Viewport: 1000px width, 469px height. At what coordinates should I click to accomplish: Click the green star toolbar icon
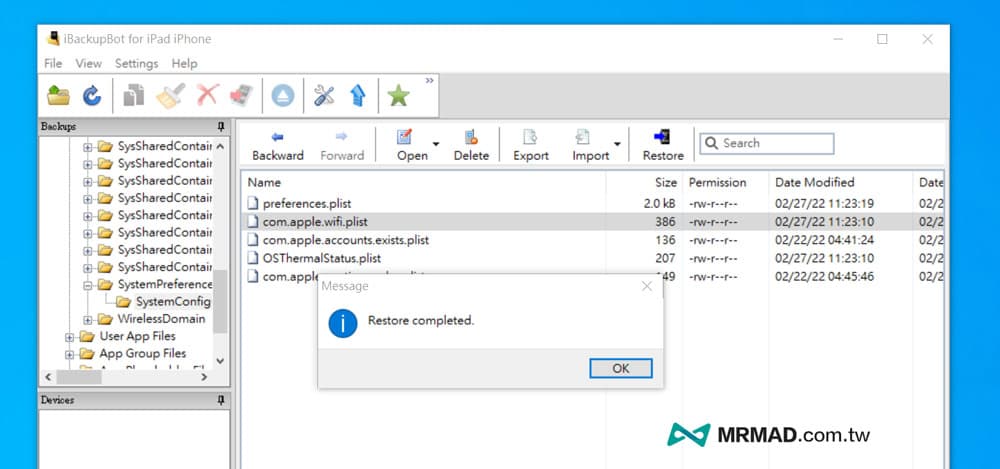click(x=399, y=96)
